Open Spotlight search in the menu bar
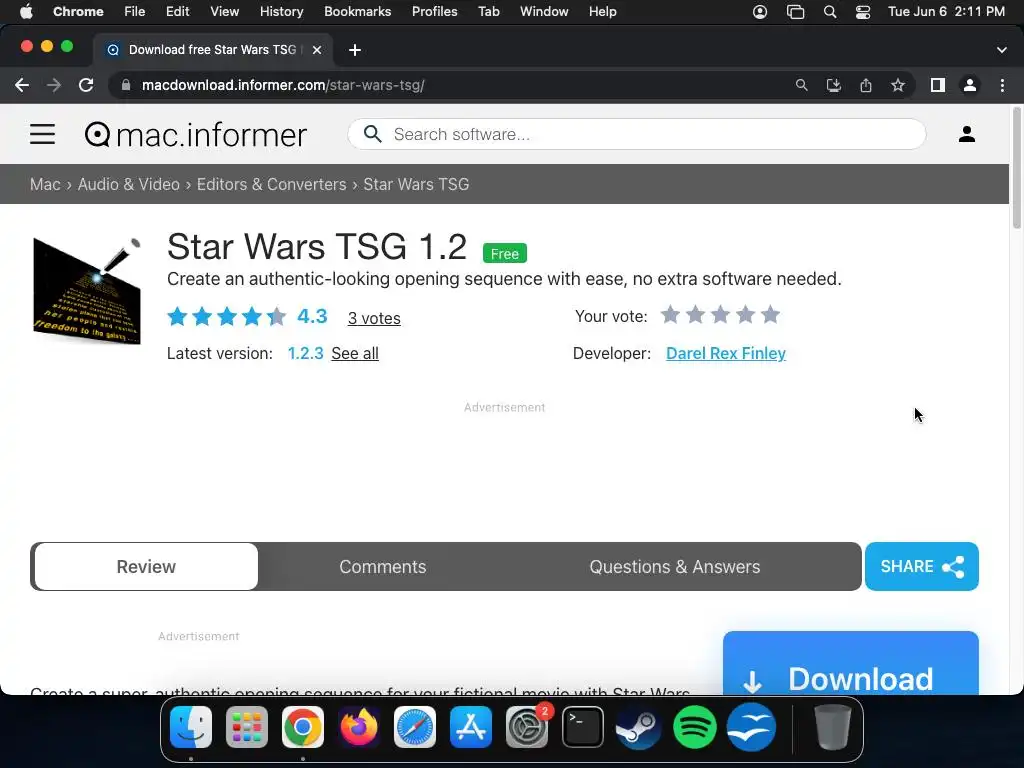 point(829,12)
